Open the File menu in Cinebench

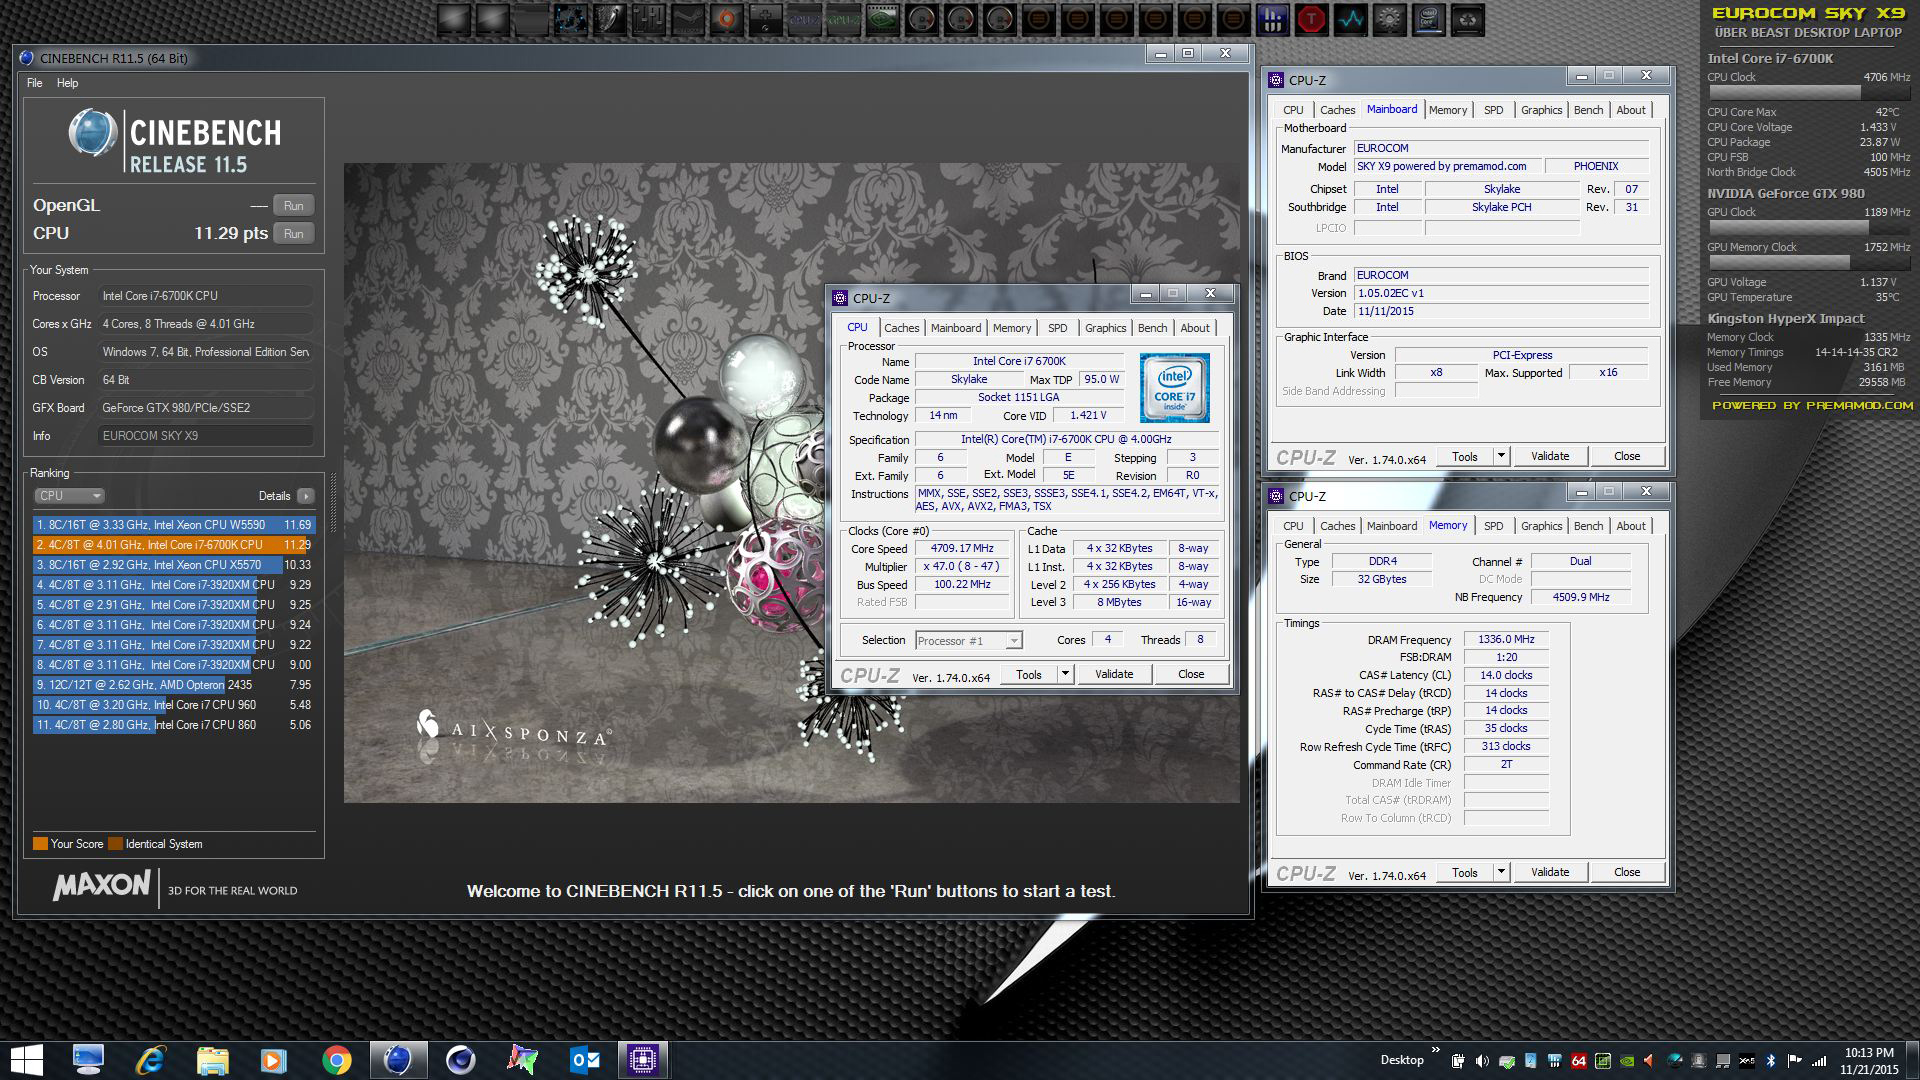pyautogui.click(x=35, y=83)
